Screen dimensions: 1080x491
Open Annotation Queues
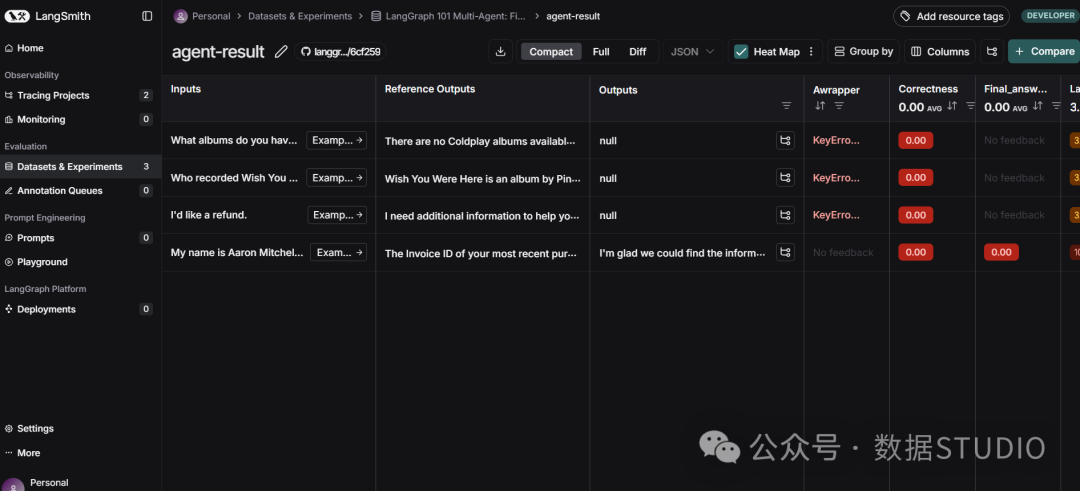coord(81,191)
